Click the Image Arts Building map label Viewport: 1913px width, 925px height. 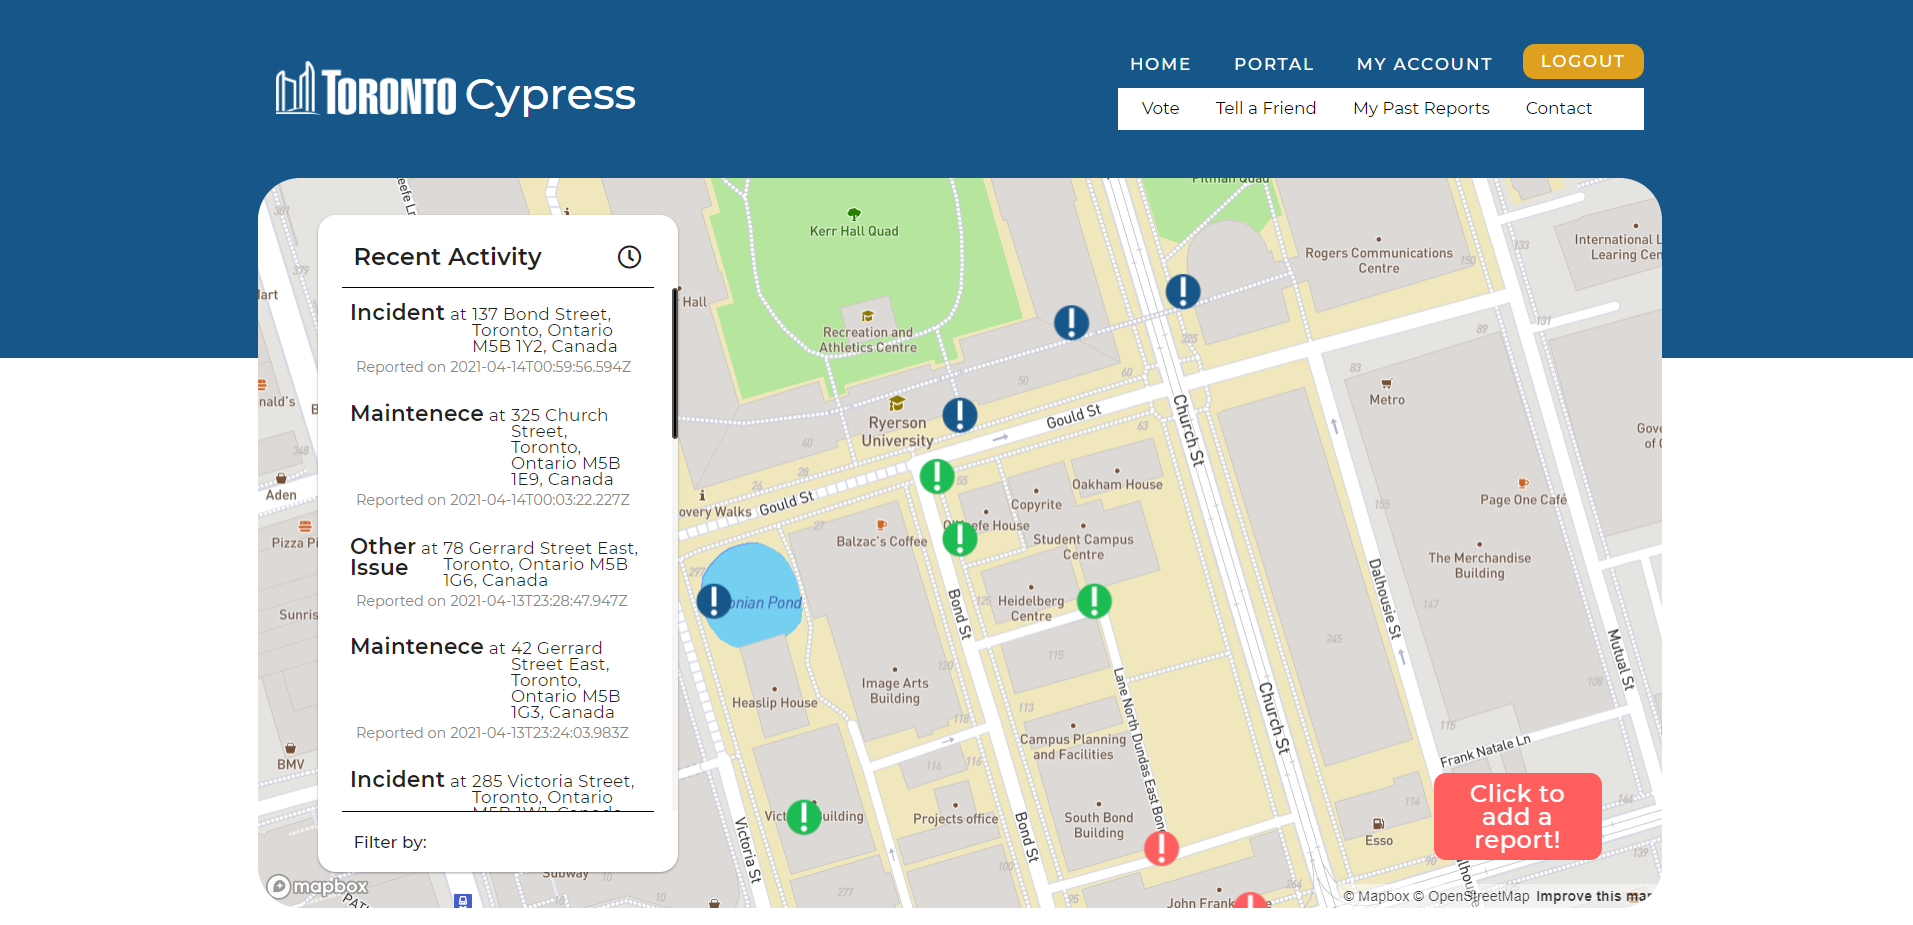click(x=895, y=691)
